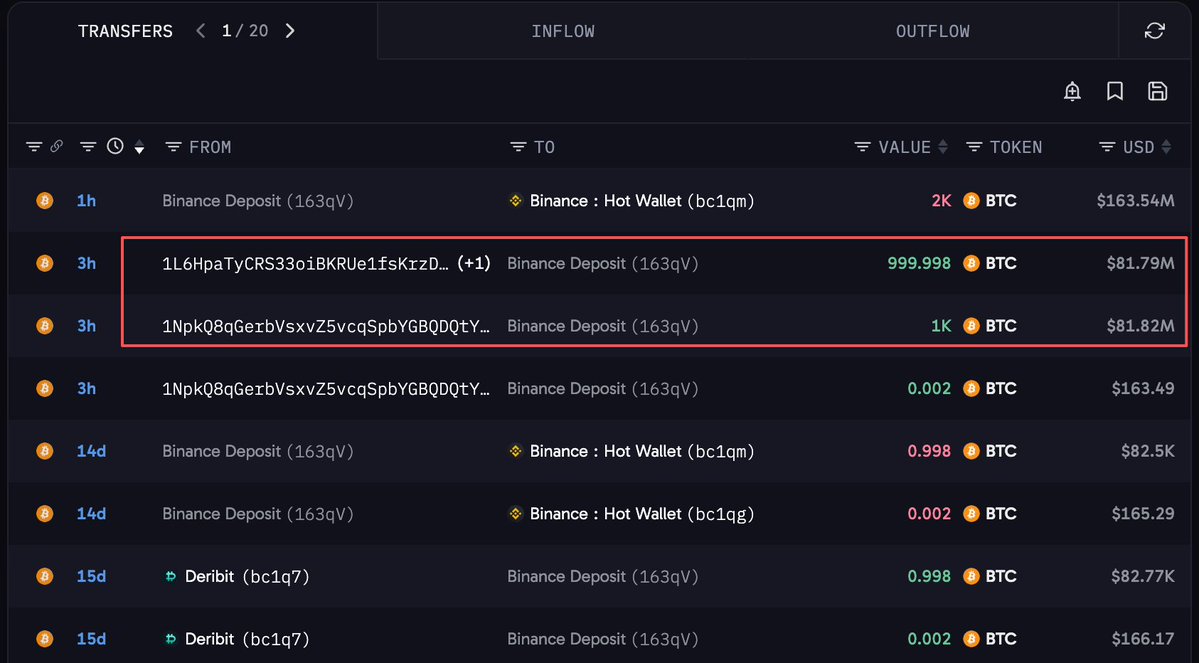The image size is (1199, 663).
Task: Open the USD column filter
Action: click(1107, 147)
